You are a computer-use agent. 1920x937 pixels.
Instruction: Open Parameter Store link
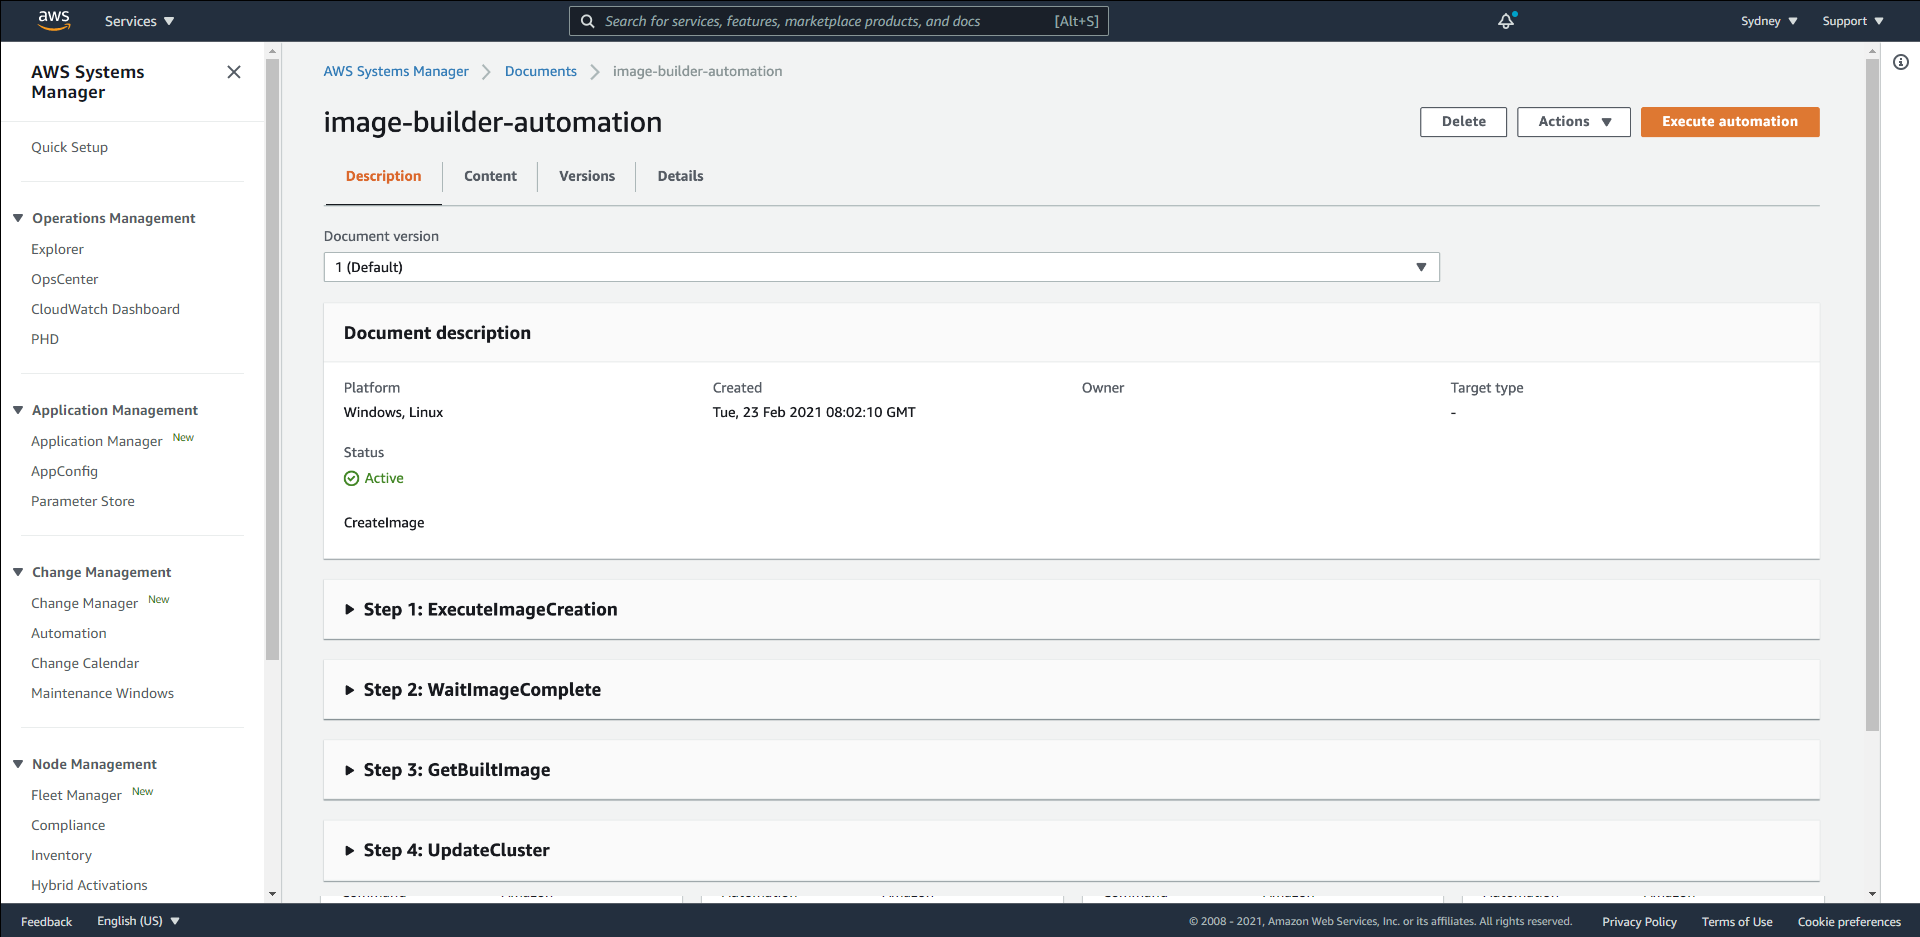(x=82, y=501)
